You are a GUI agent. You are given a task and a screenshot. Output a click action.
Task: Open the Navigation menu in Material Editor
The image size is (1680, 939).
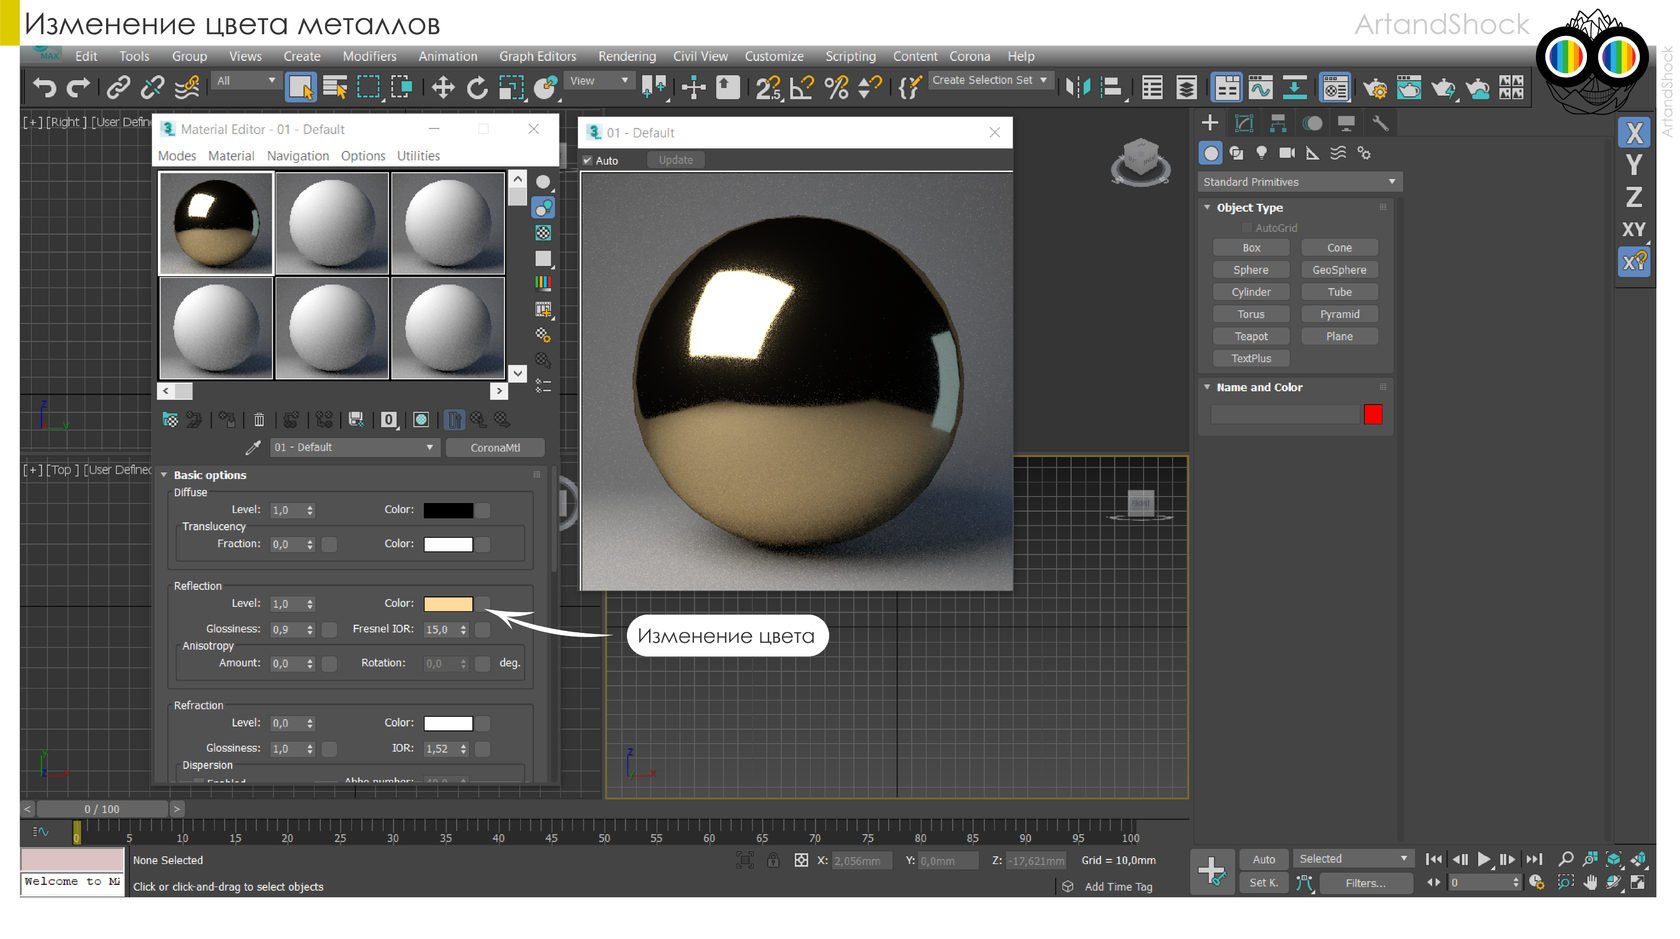[297, 156]
